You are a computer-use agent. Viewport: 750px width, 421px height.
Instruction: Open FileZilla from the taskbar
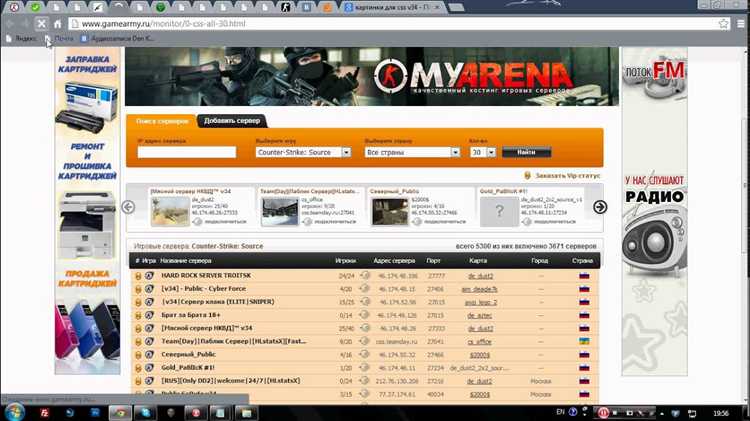(44, 412)
